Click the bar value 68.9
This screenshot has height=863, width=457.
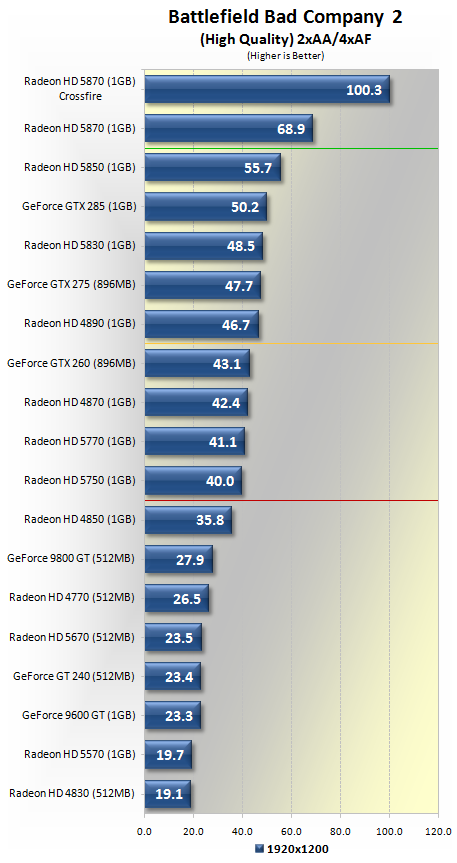[x=290, y=129]
